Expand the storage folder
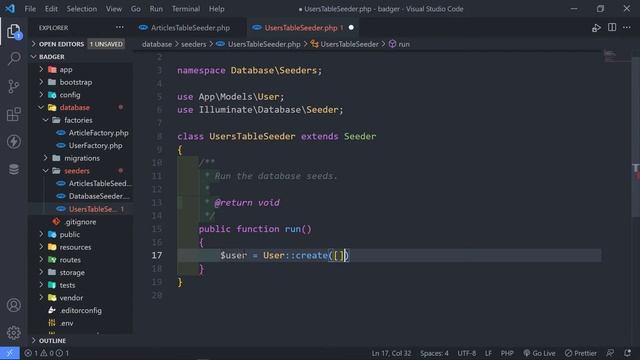640x360 pixels. pyautogui.click(x=72, y=272)
